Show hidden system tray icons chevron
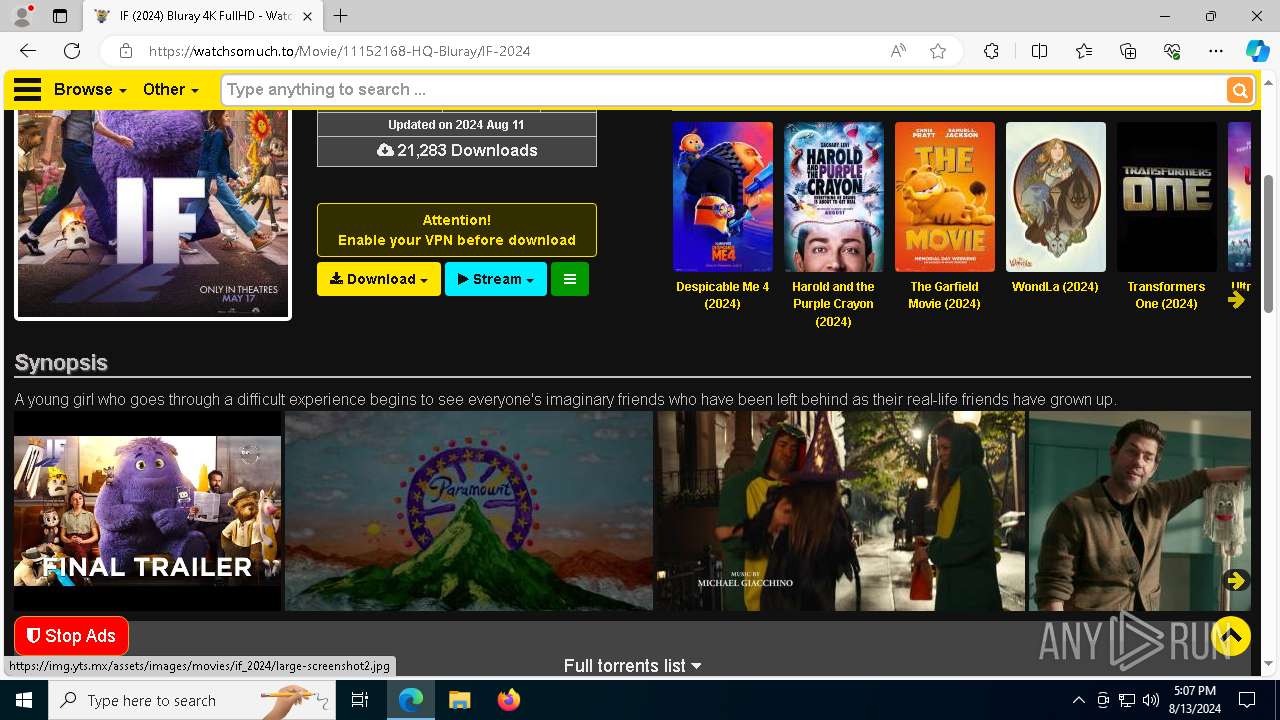1280x720 pixels. point(1078,700)
